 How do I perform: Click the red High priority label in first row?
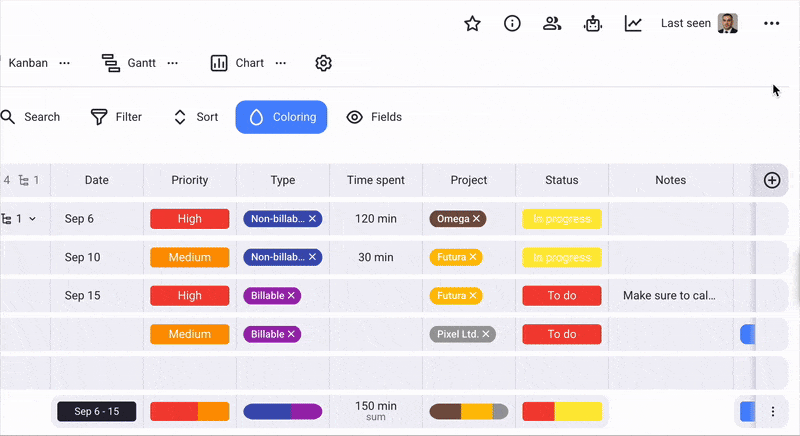(189, 219)
